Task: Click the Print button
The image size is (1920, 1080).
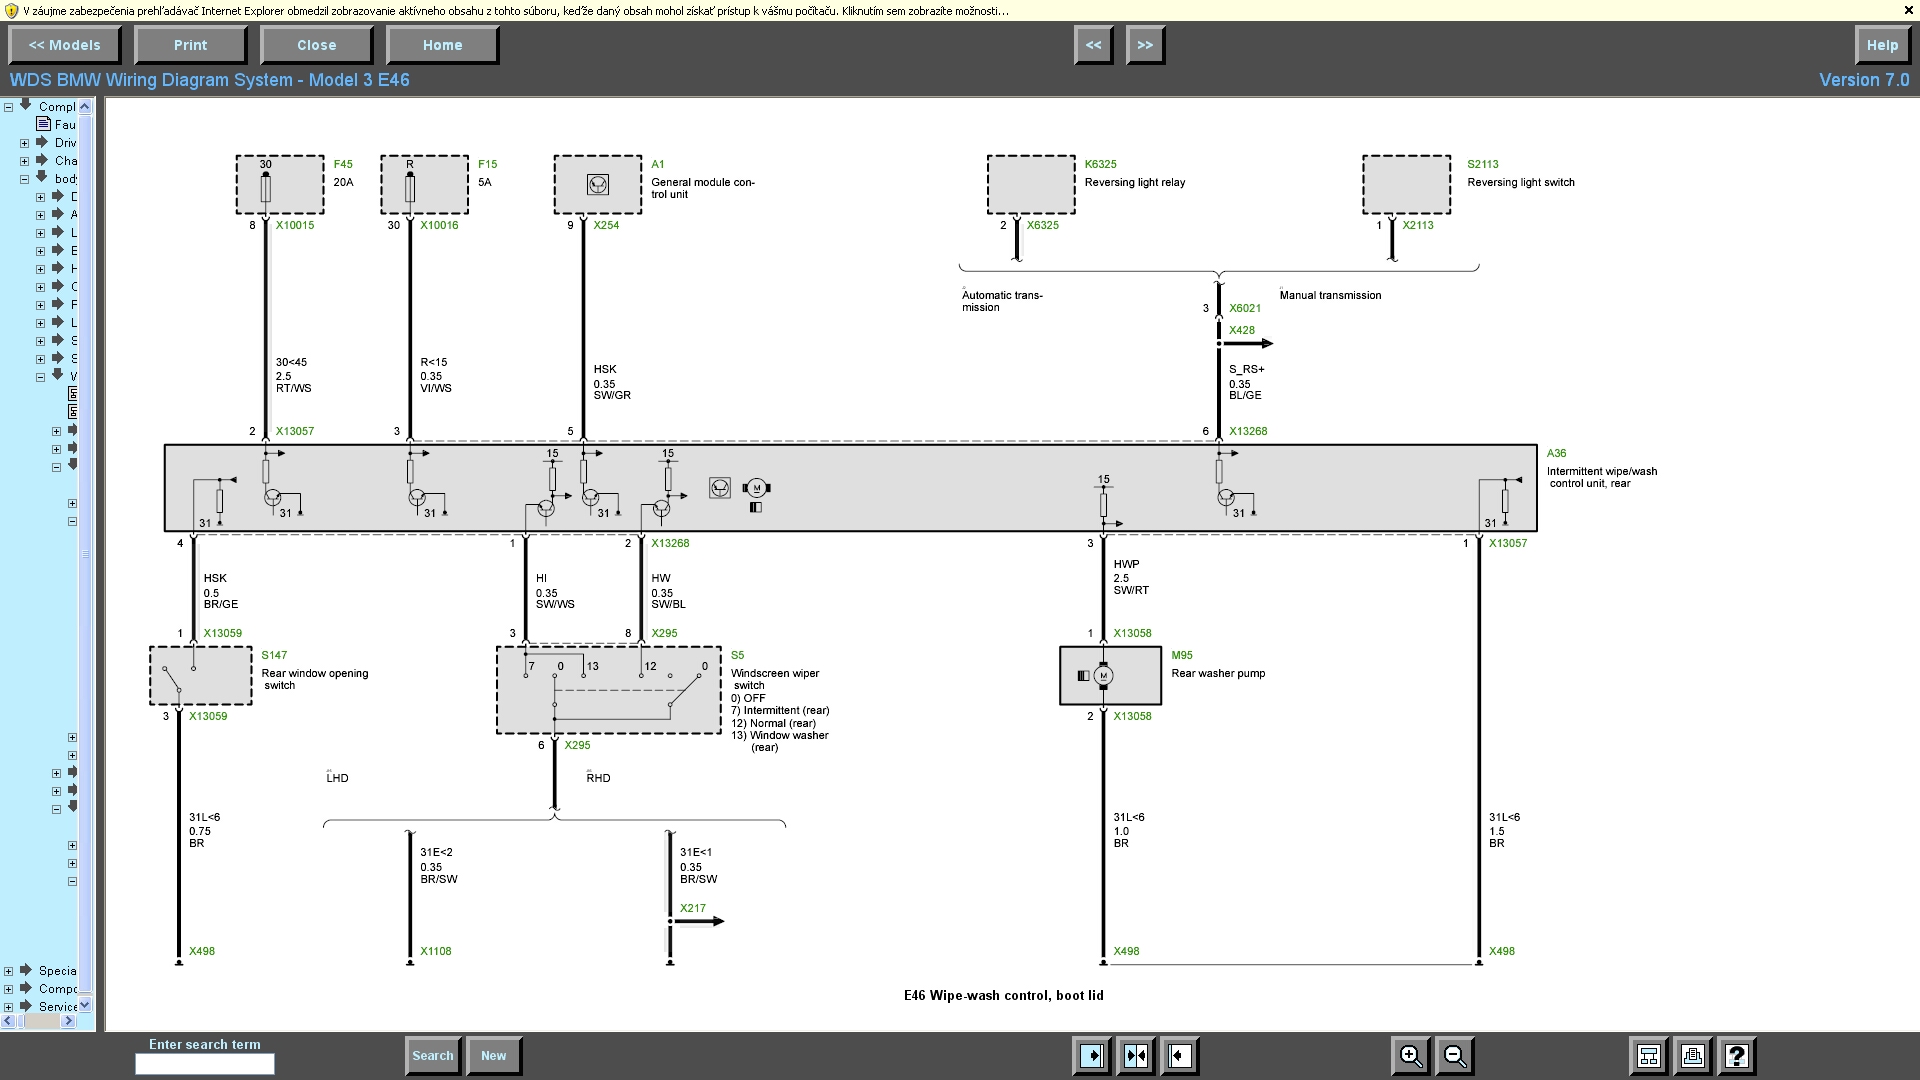Action: (x=191, y=45)
